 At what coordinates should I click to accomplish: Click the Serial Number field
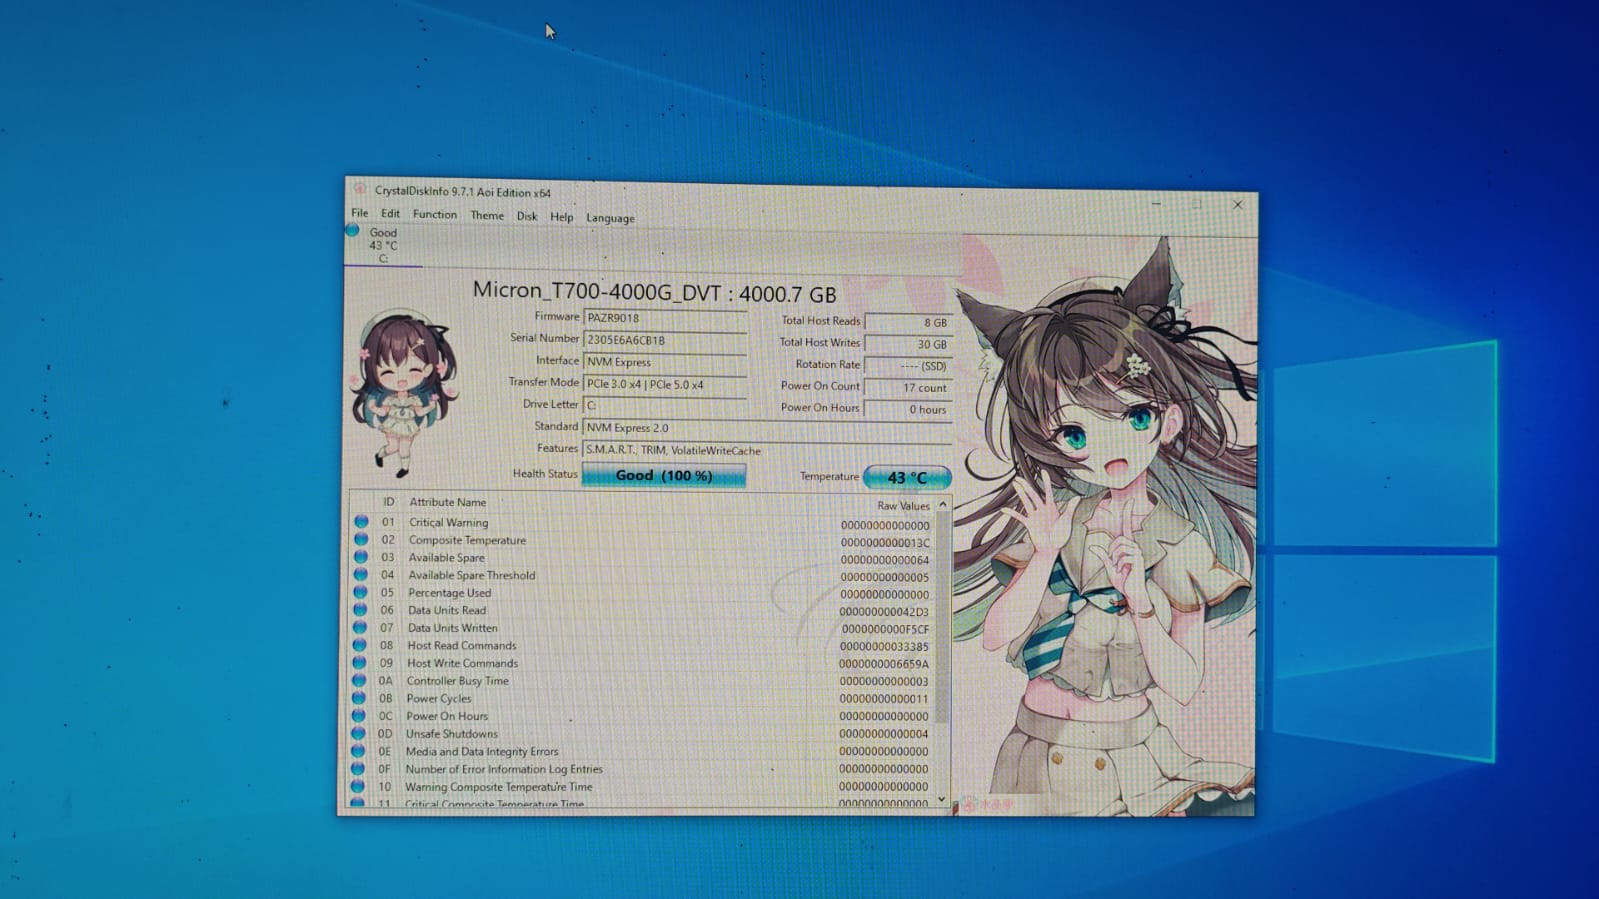point(665,340)
